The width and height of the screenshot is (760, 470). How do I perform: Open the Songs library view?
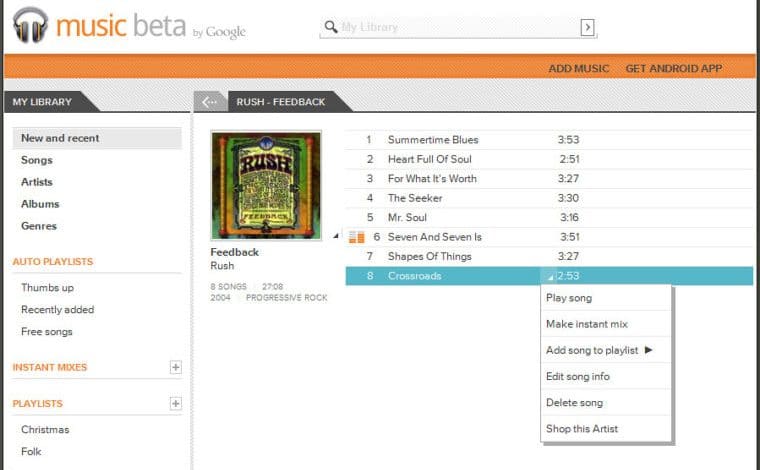37,160
